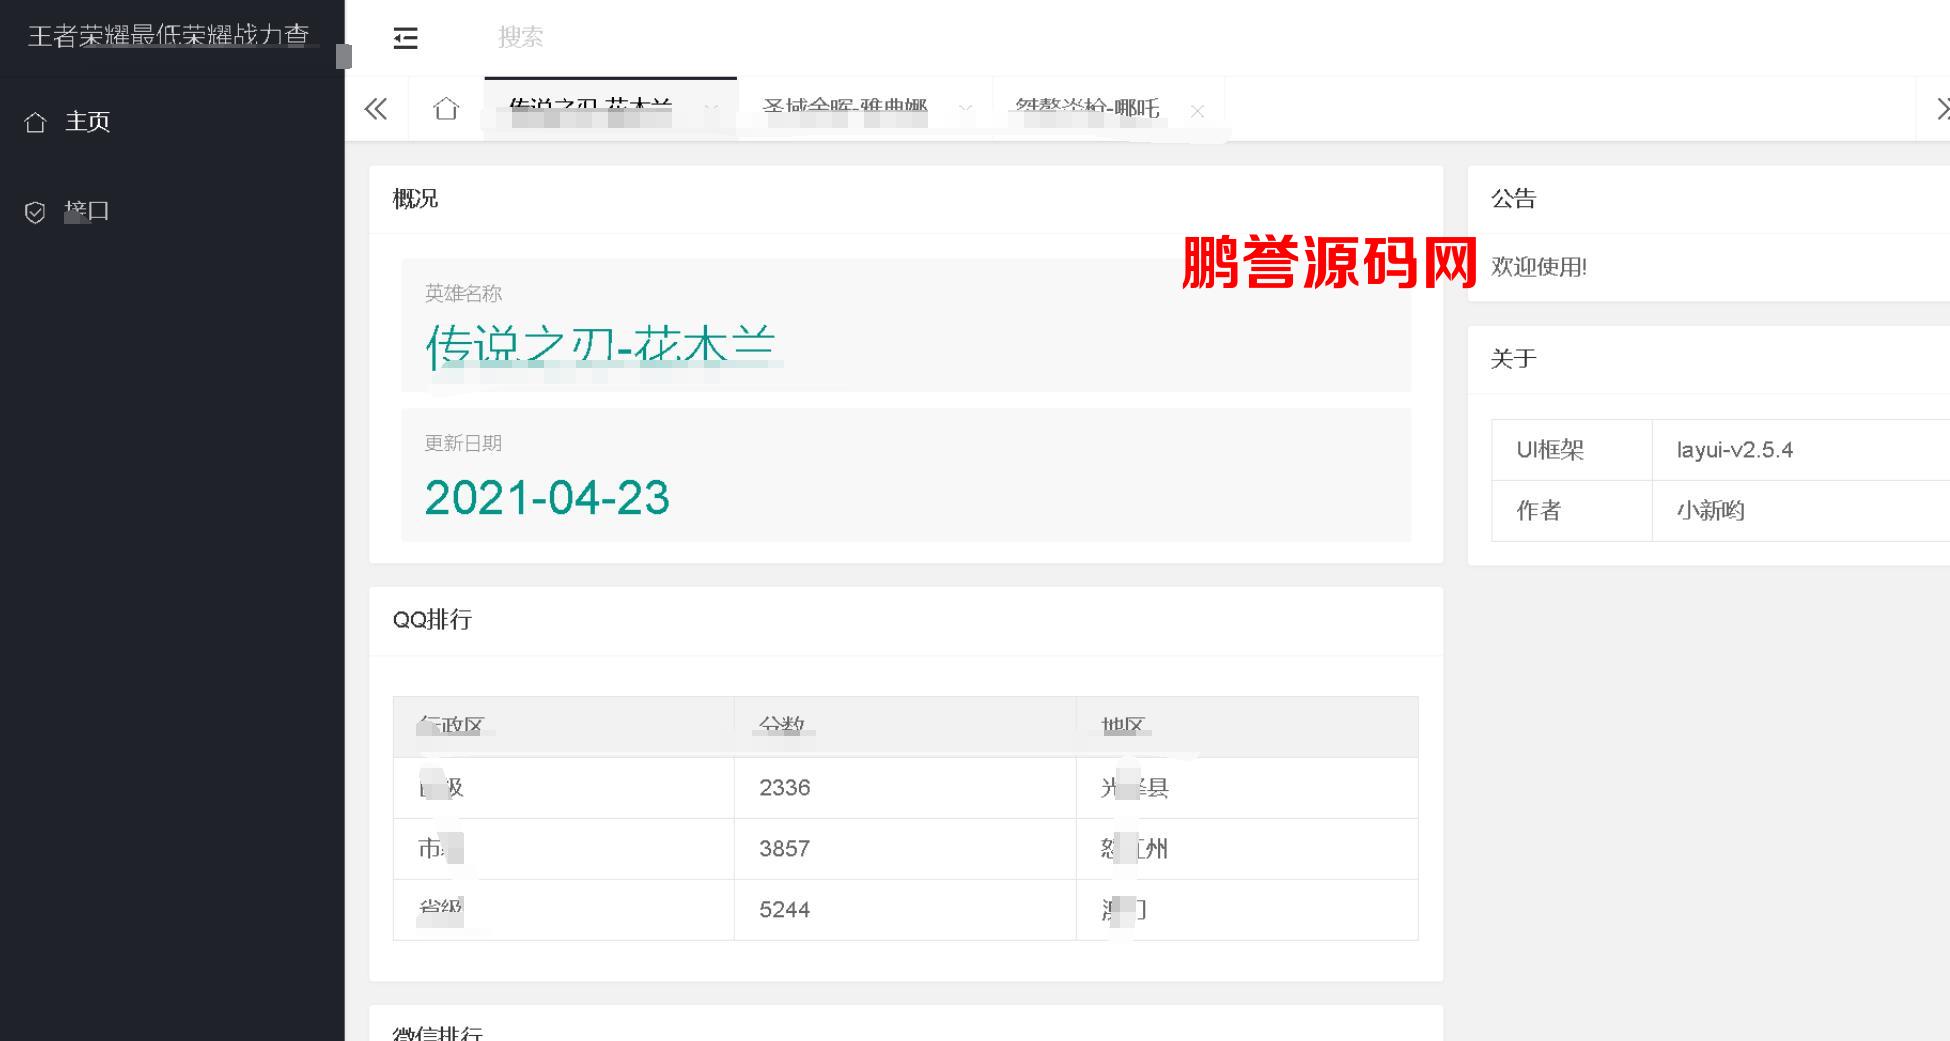Viewport: 1950px width, 1041px height.
Task: Click the hero name 传说之刃-花木兰
Action: 600,346
